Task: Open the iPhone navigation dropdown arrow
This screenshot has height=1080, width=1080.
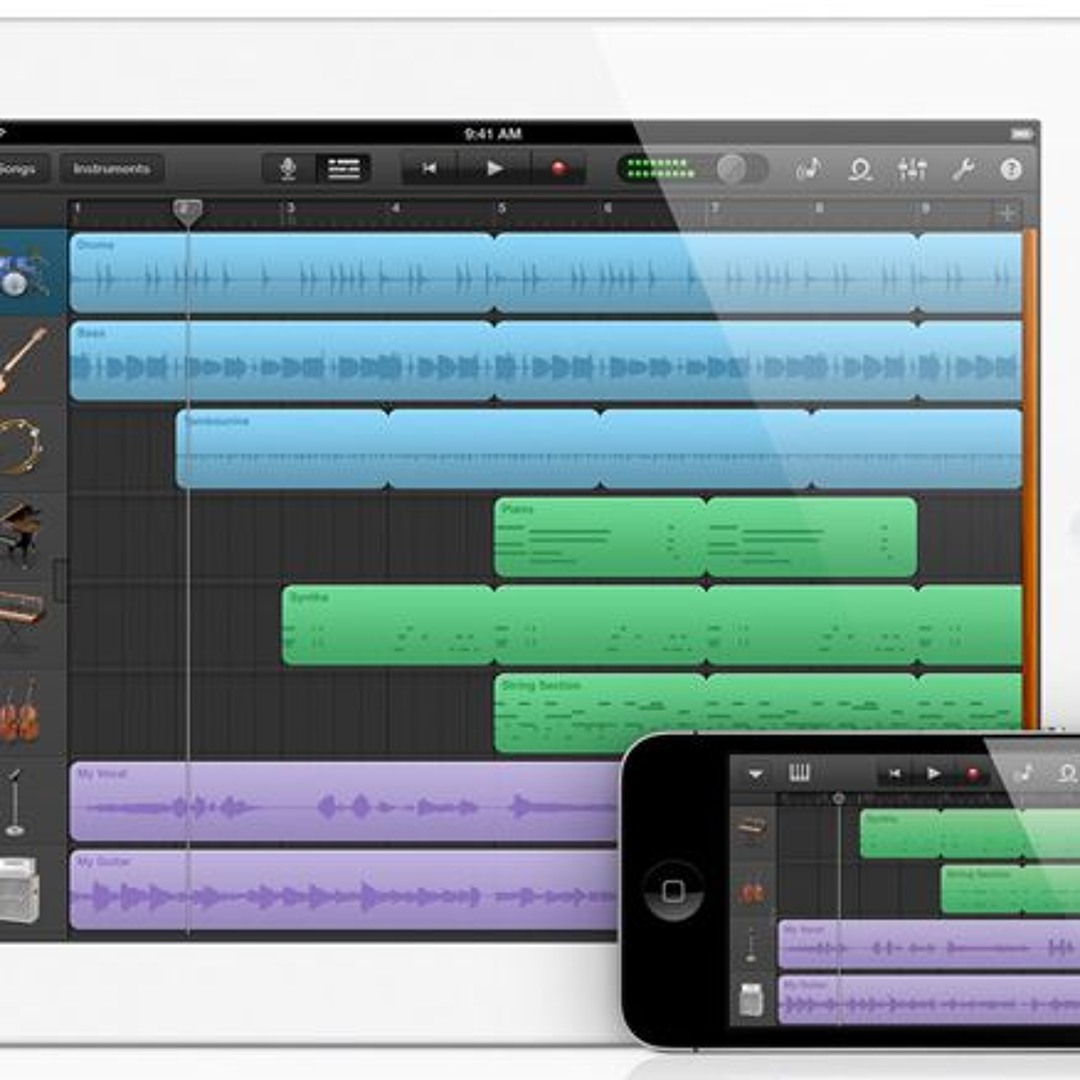Action: pos(755,774)
